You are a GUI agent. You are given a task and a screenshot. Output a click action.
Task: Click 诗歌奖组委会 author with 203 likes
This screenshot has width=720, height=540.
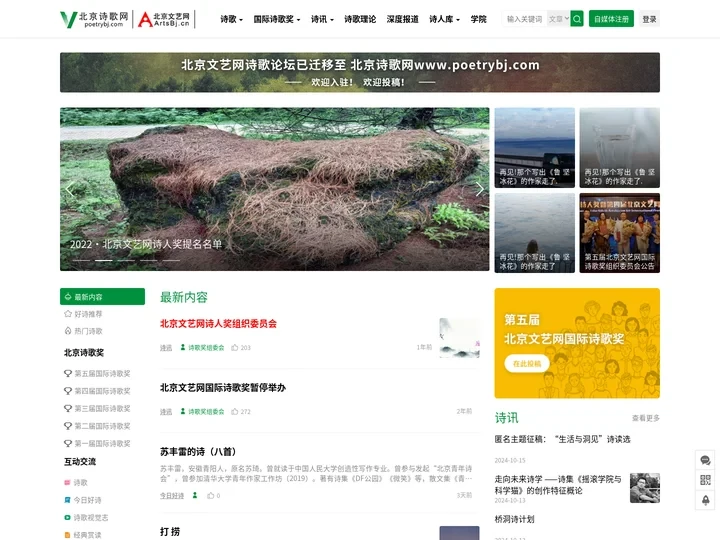click(x=202, y=348)
